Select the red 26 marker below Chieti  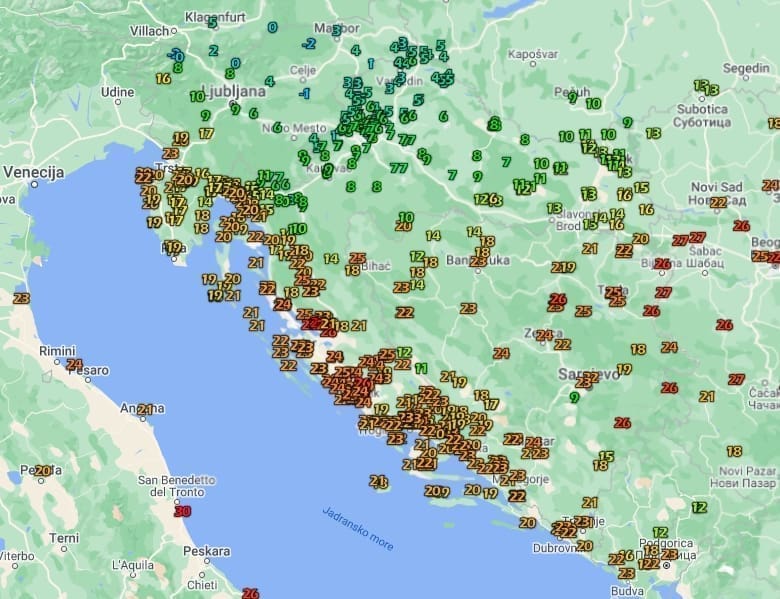click(250, 593)
